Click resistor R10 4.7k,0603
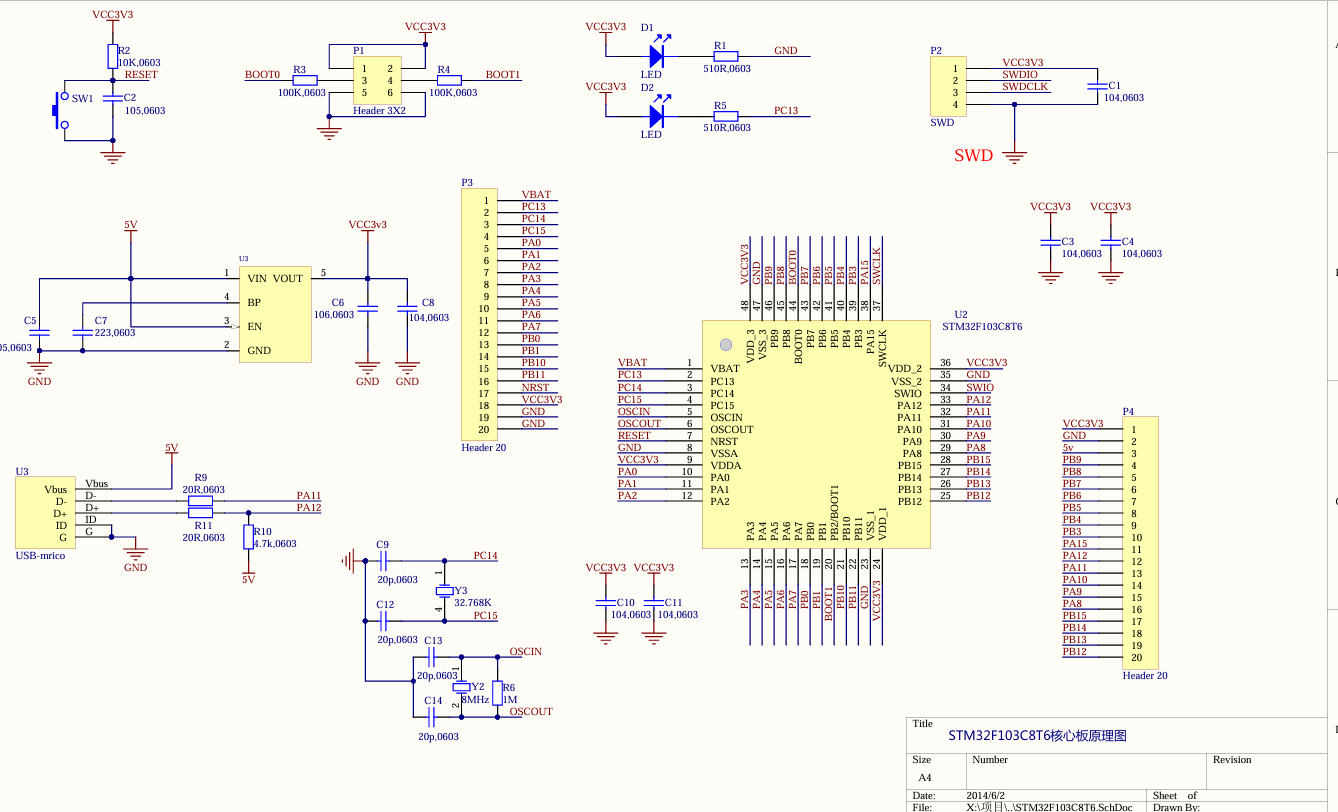The image size is (1338, 812). tap(246, 537)
